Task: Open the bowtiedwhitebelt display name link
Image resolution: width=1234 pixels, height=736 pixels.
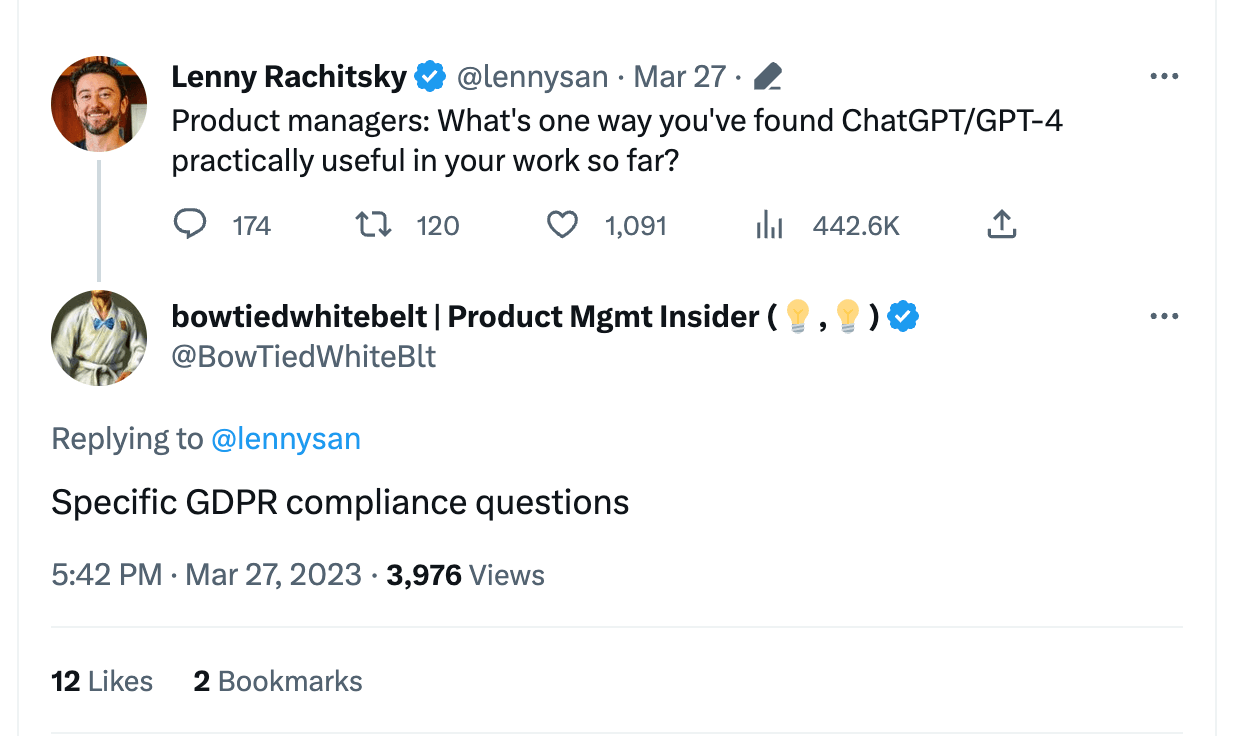Action: [465, 317]
